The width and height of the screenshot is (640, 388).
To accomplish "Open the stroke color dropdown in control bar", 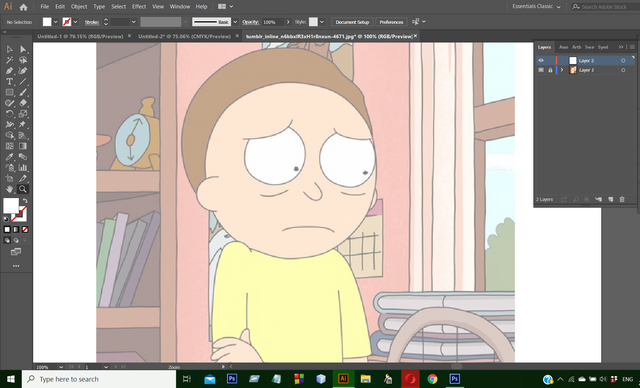I will [75, 22].
